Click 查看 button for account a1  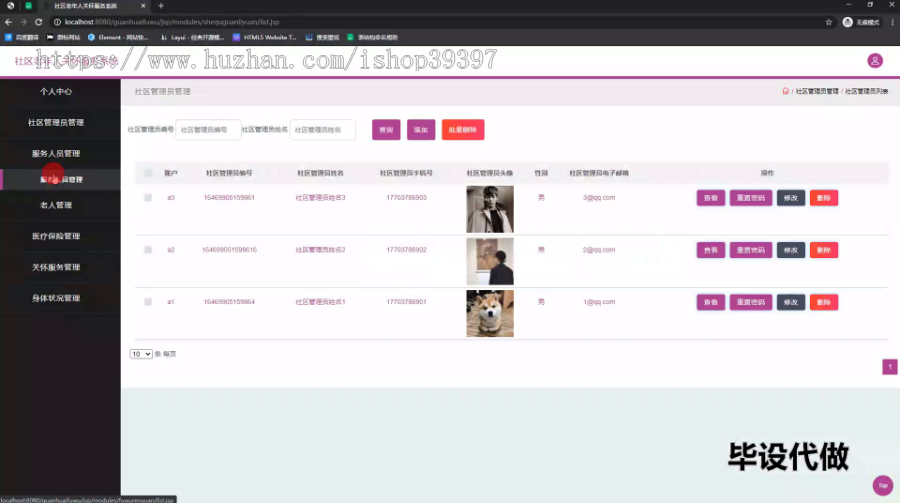coord(711,303)
